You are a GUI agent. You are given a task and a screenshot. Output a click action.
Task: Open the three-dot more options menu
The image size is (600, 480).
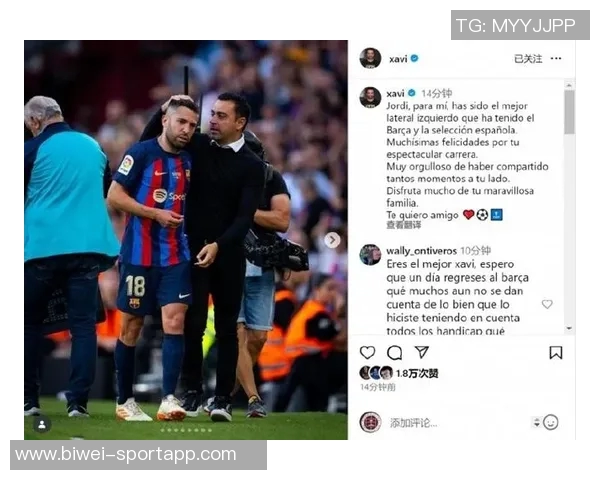[x=556, y=58]
